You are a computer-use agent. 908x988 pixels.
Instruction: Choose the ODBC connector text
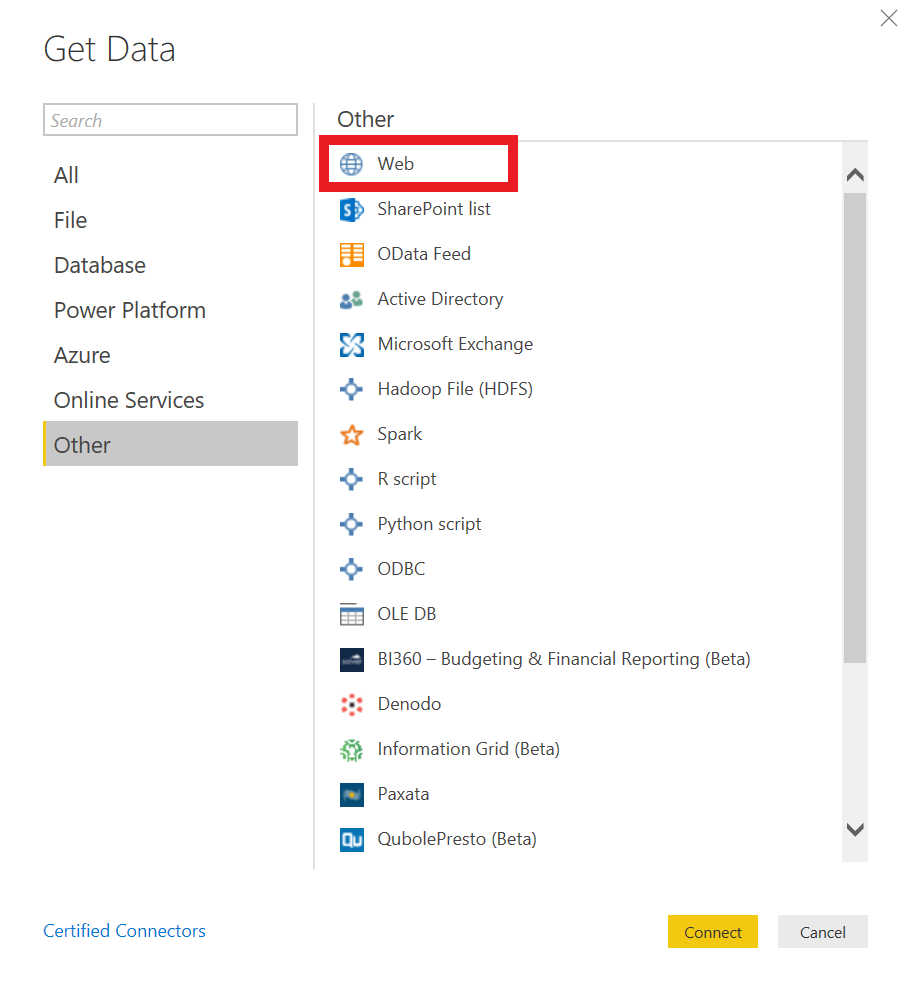pos(401,569)
